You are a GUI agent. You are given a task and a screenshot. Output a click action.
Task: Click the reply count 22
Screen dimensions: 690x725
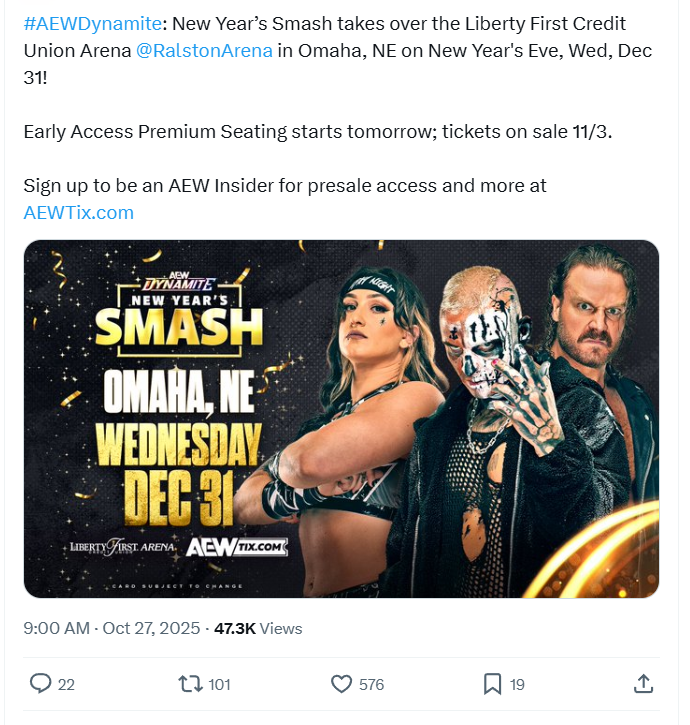pyautogui.click(x=66, y=685)
